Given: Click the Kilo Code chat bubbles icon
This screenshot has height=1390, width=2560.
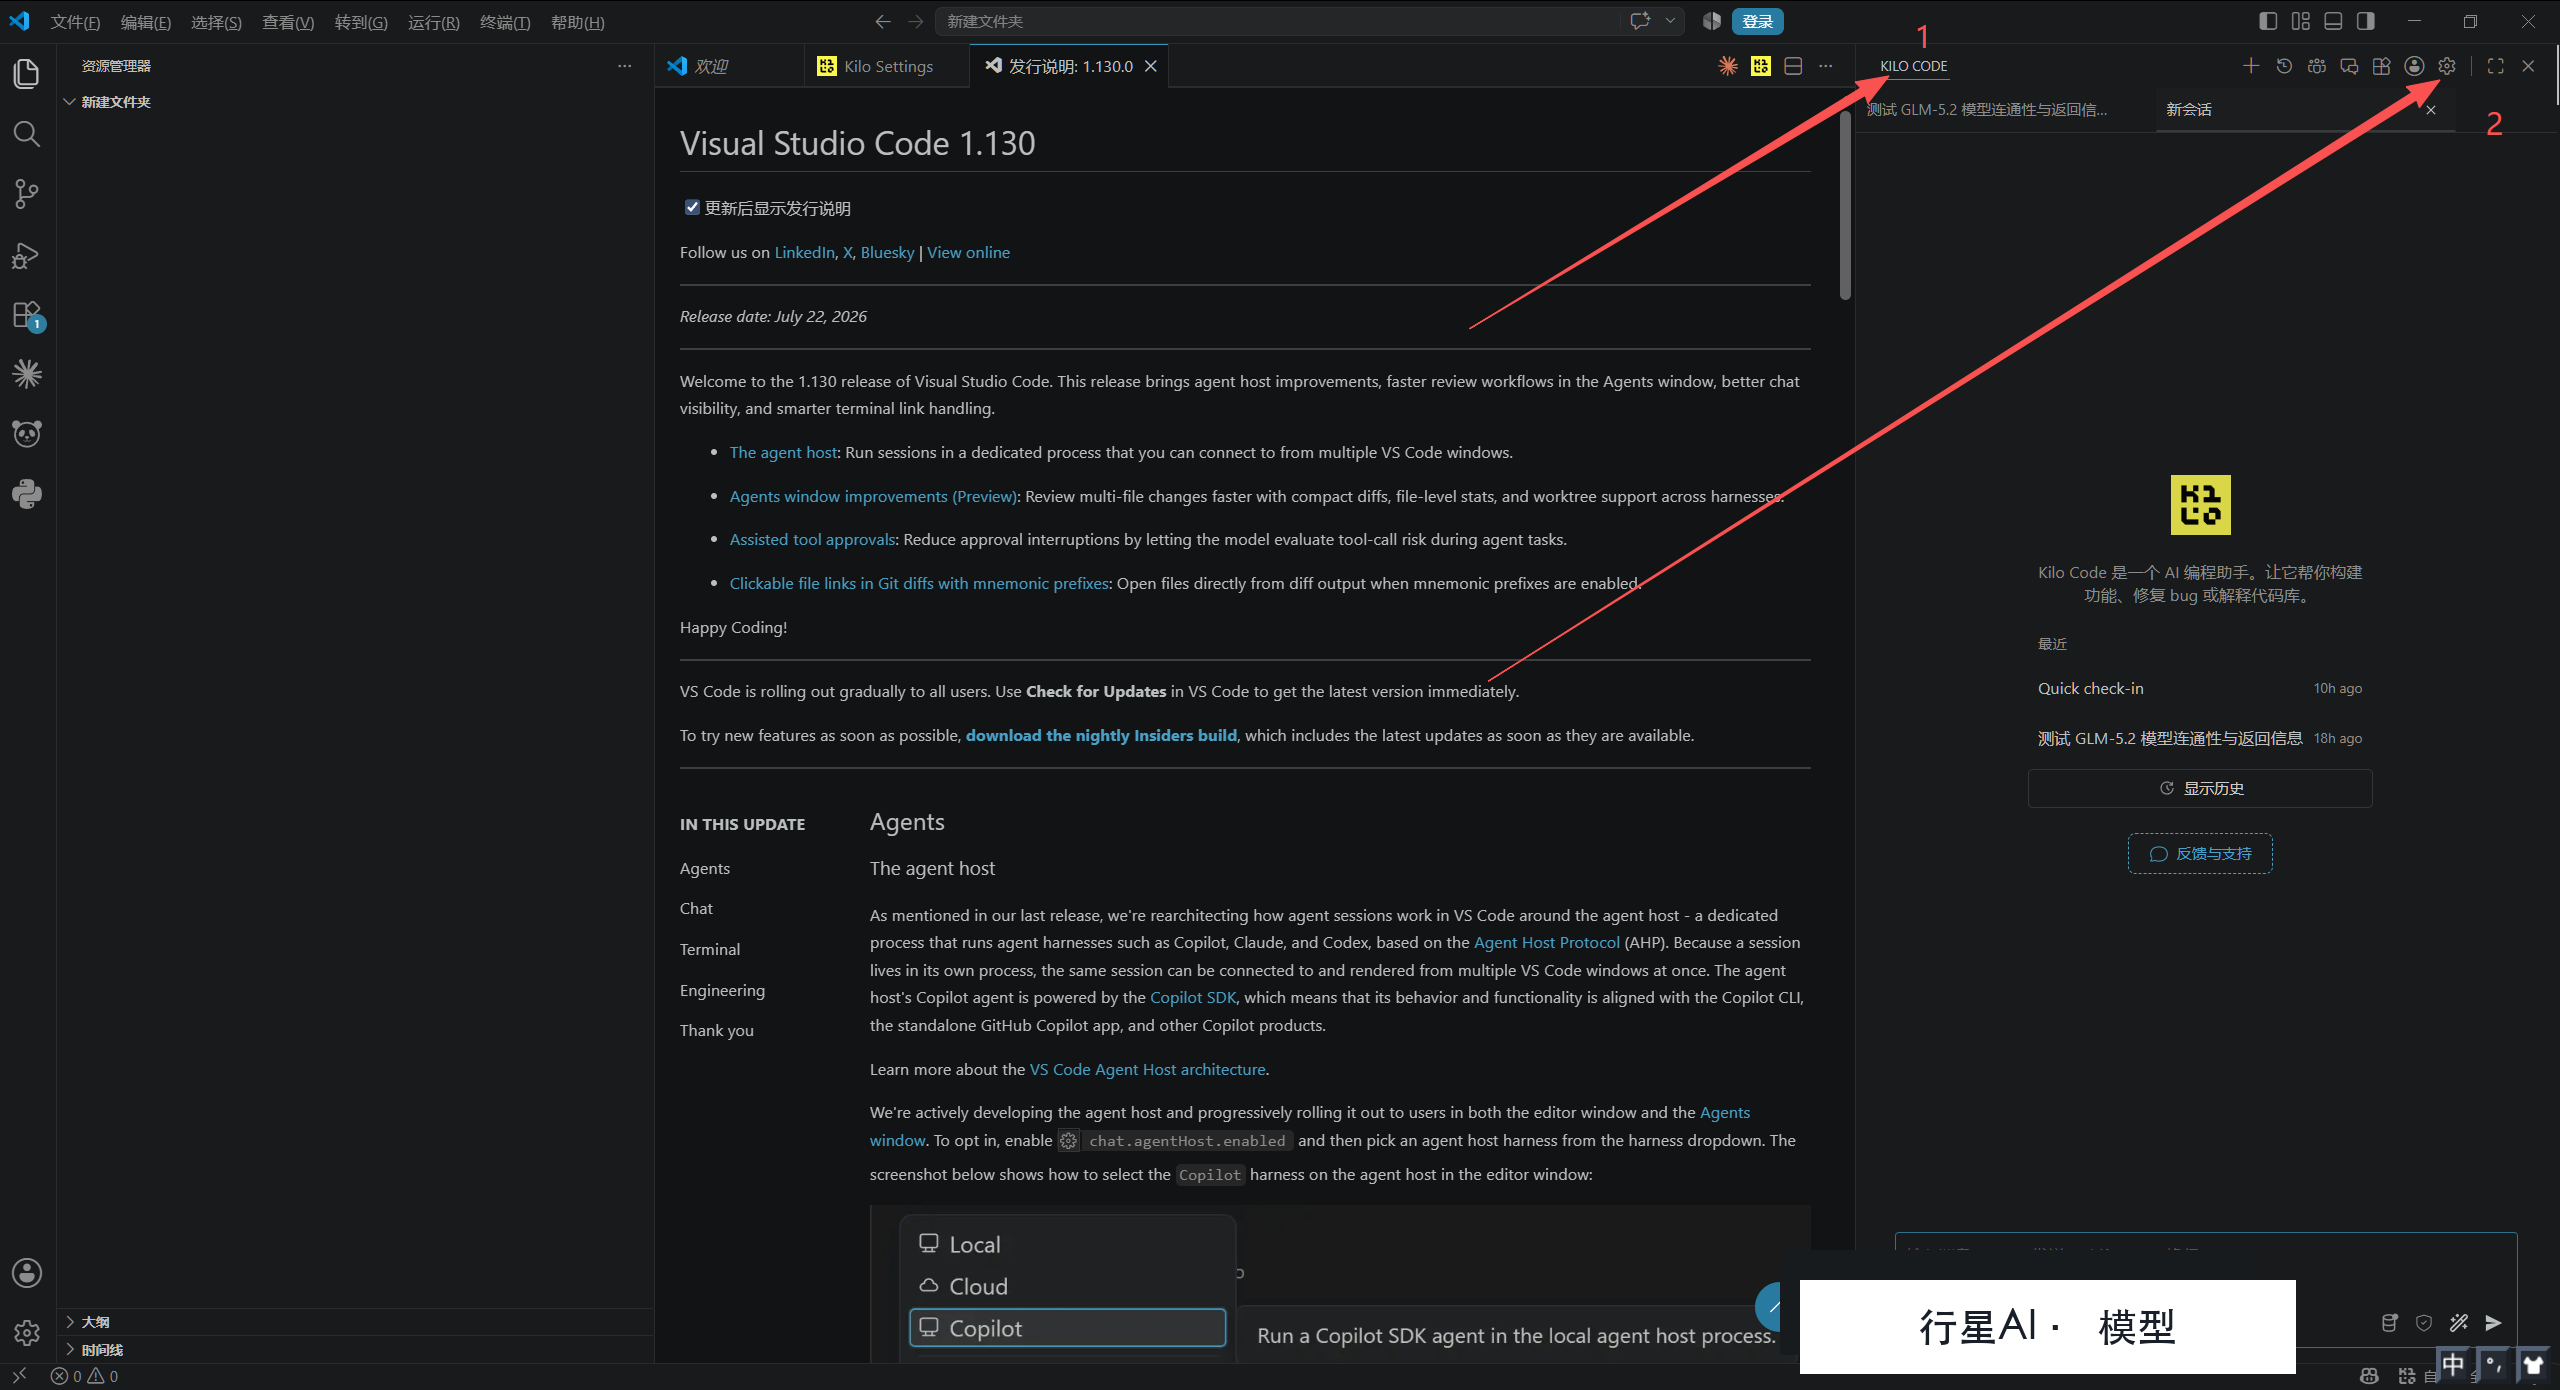Looking at the screenshot, I should pyautogui.click(x=2349, y=66).
